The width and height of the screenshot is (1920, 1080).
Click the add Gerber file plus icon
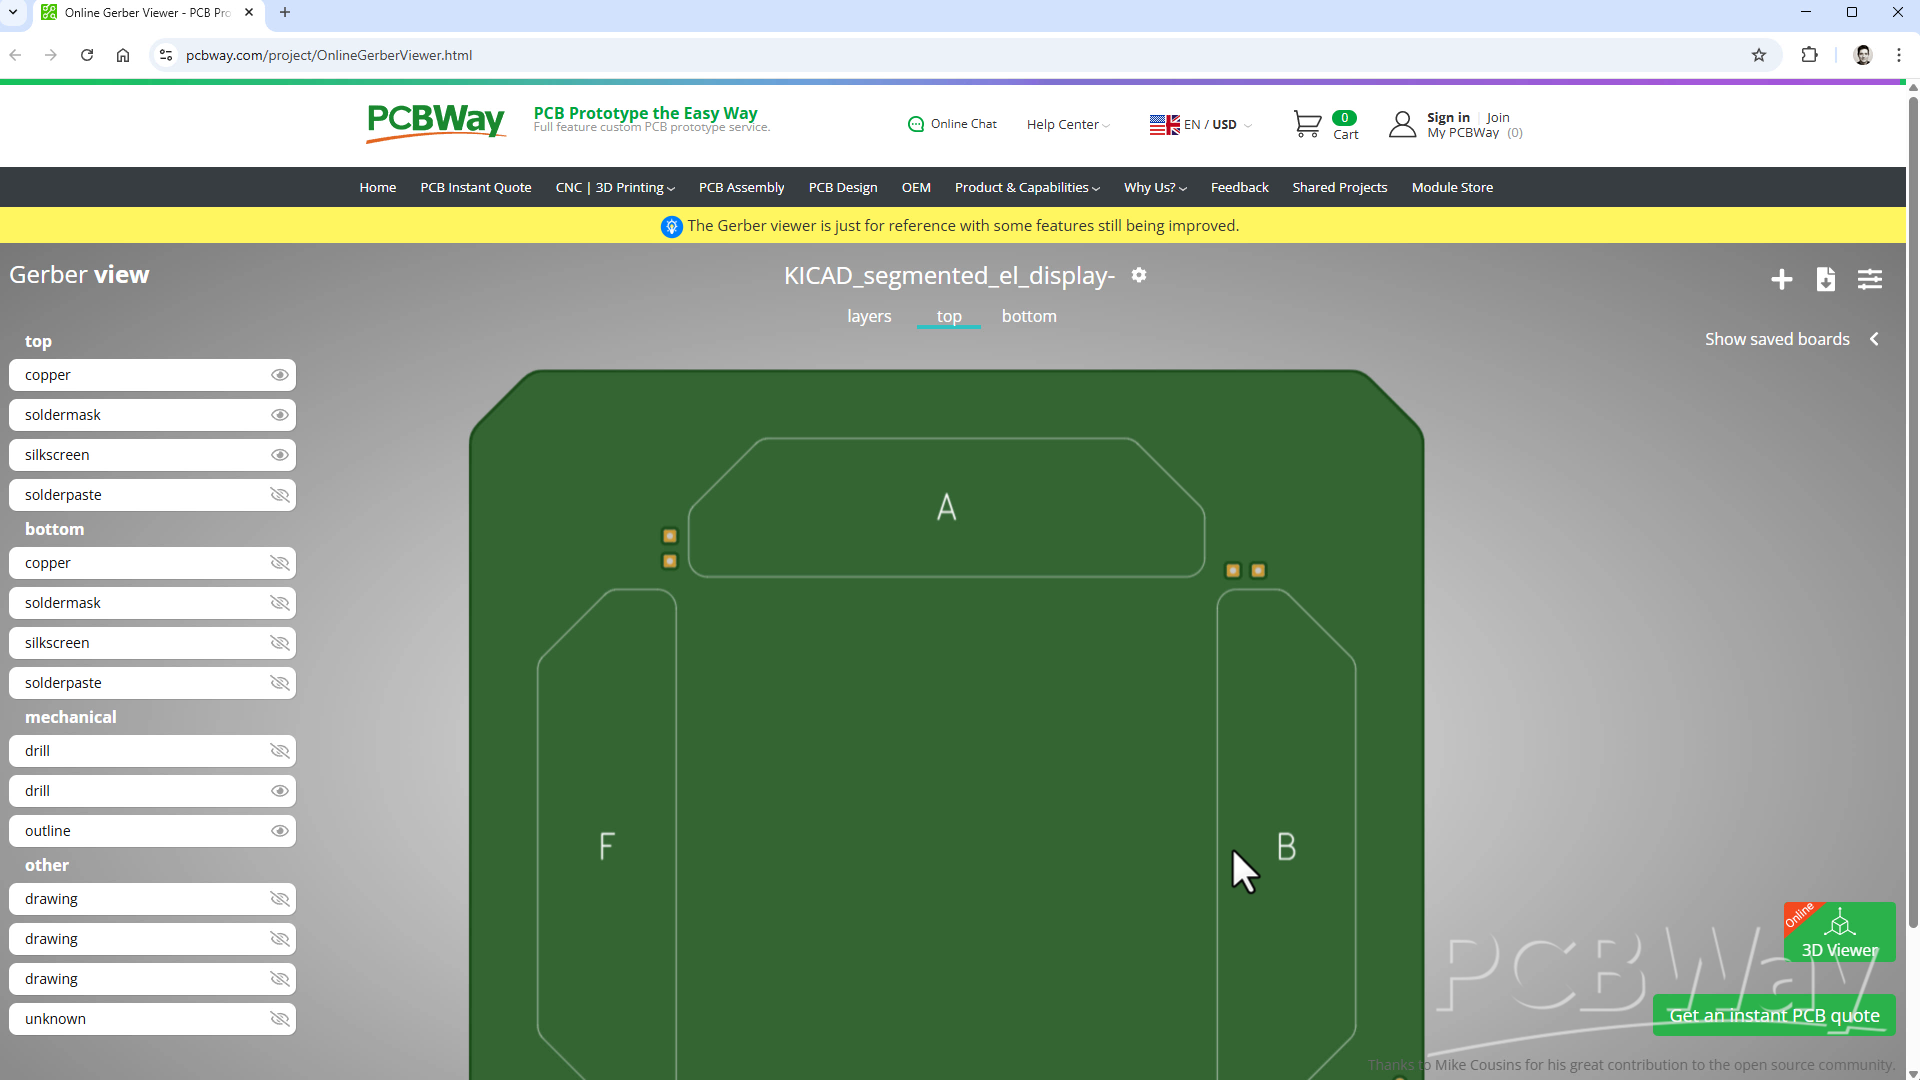coord(1781,280)
